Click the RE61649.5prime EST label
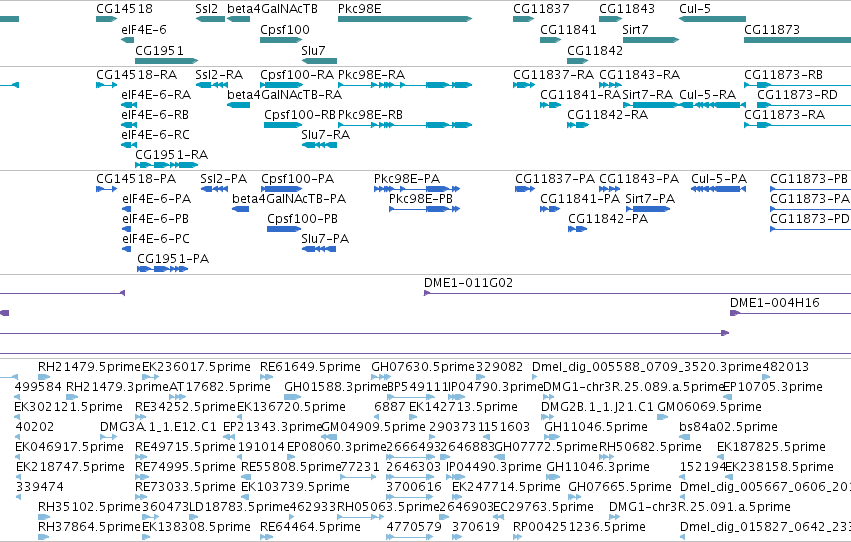851x542 pixels. tap(310, 367)
